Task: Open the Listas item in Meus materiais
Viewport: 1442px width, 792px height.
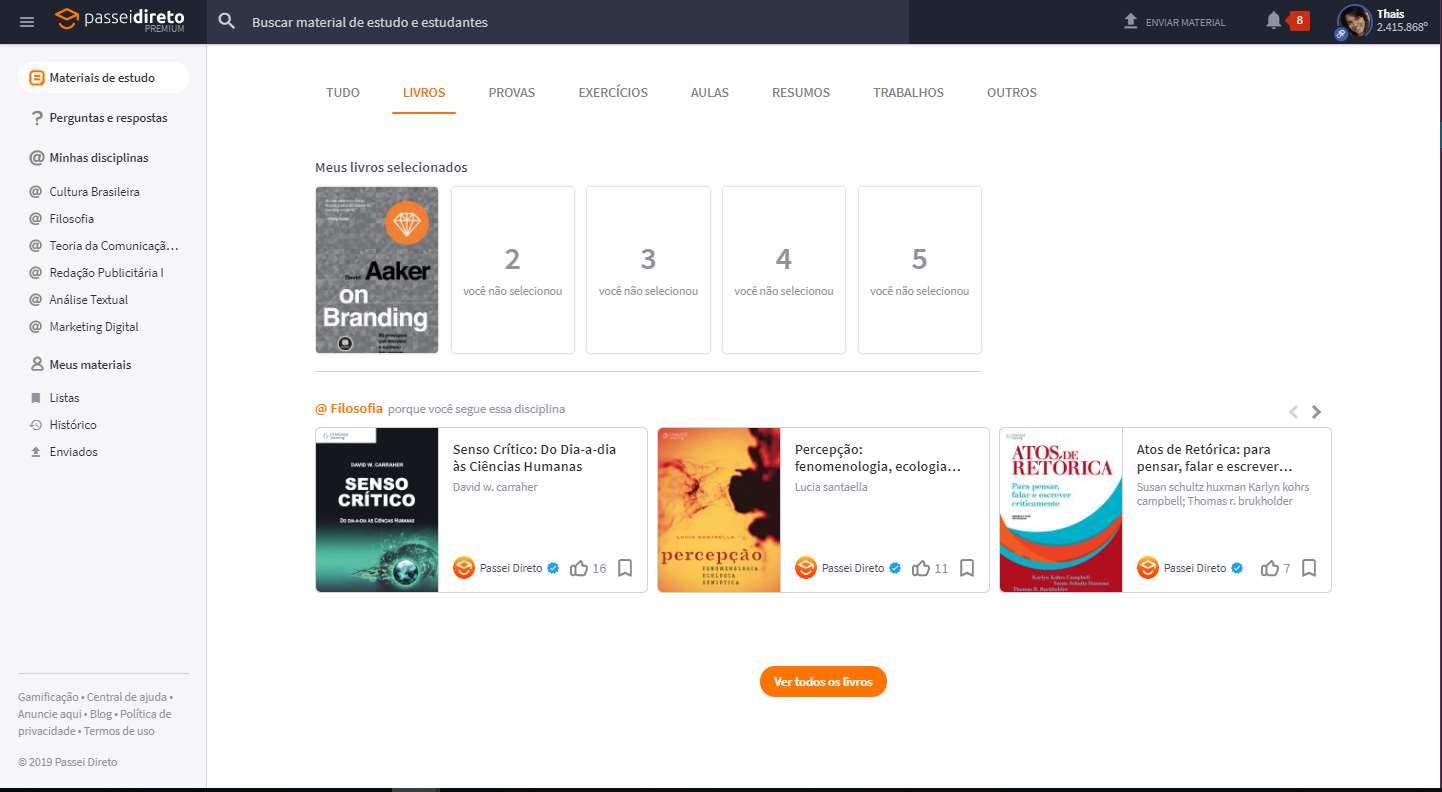Action: pos(65,398)
